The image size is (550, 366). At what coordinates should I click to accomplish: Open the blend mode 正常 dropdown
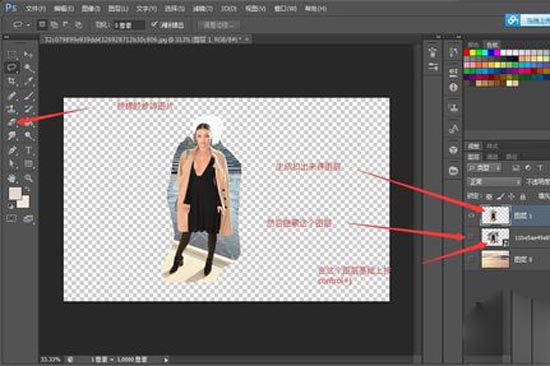point(495,182)
